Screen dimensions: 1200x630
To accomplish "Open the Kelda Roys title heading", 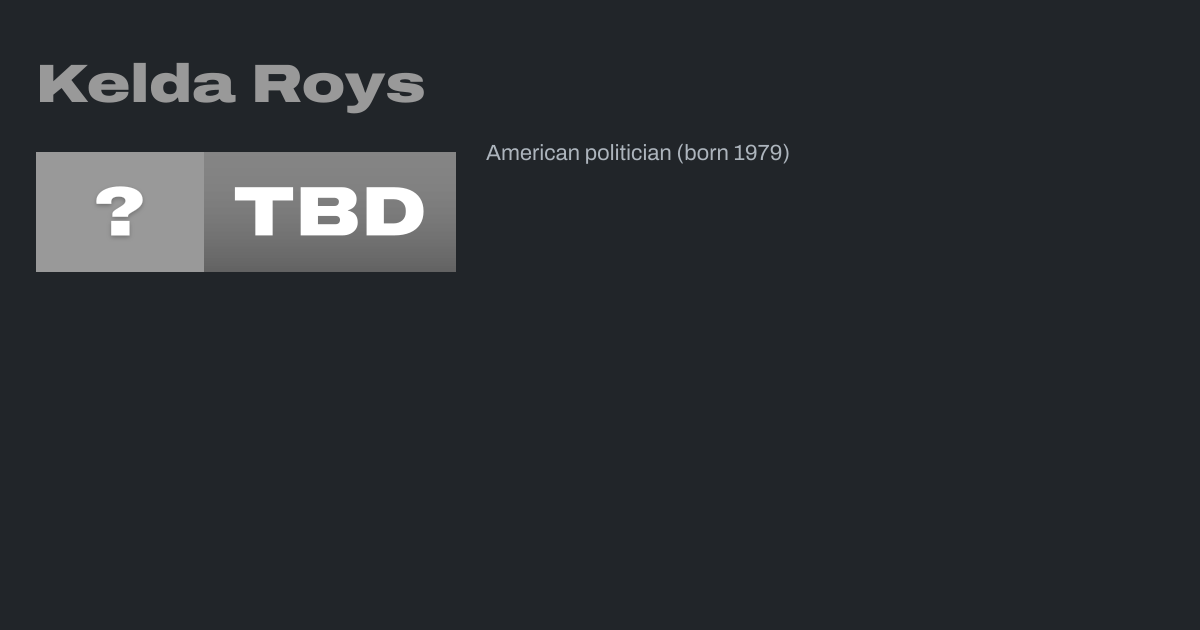I will click(x=231, y=85).
